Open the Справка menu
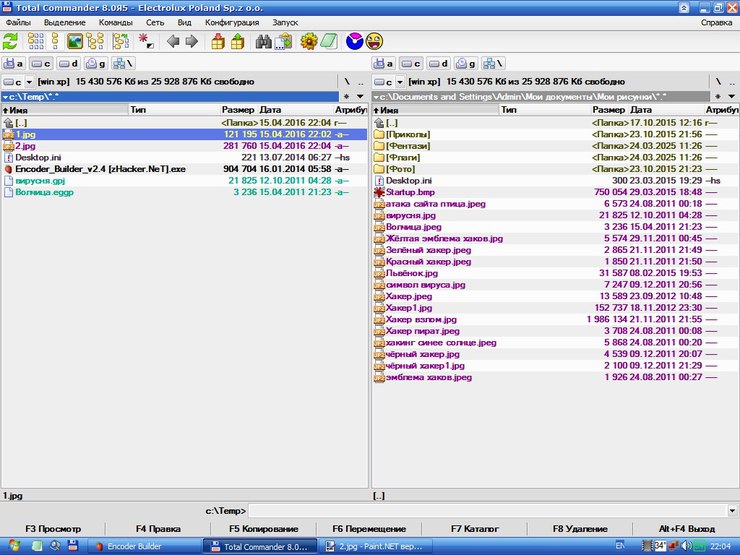The width and height of the screenshot is (740, 555). [x=716, y=22]
